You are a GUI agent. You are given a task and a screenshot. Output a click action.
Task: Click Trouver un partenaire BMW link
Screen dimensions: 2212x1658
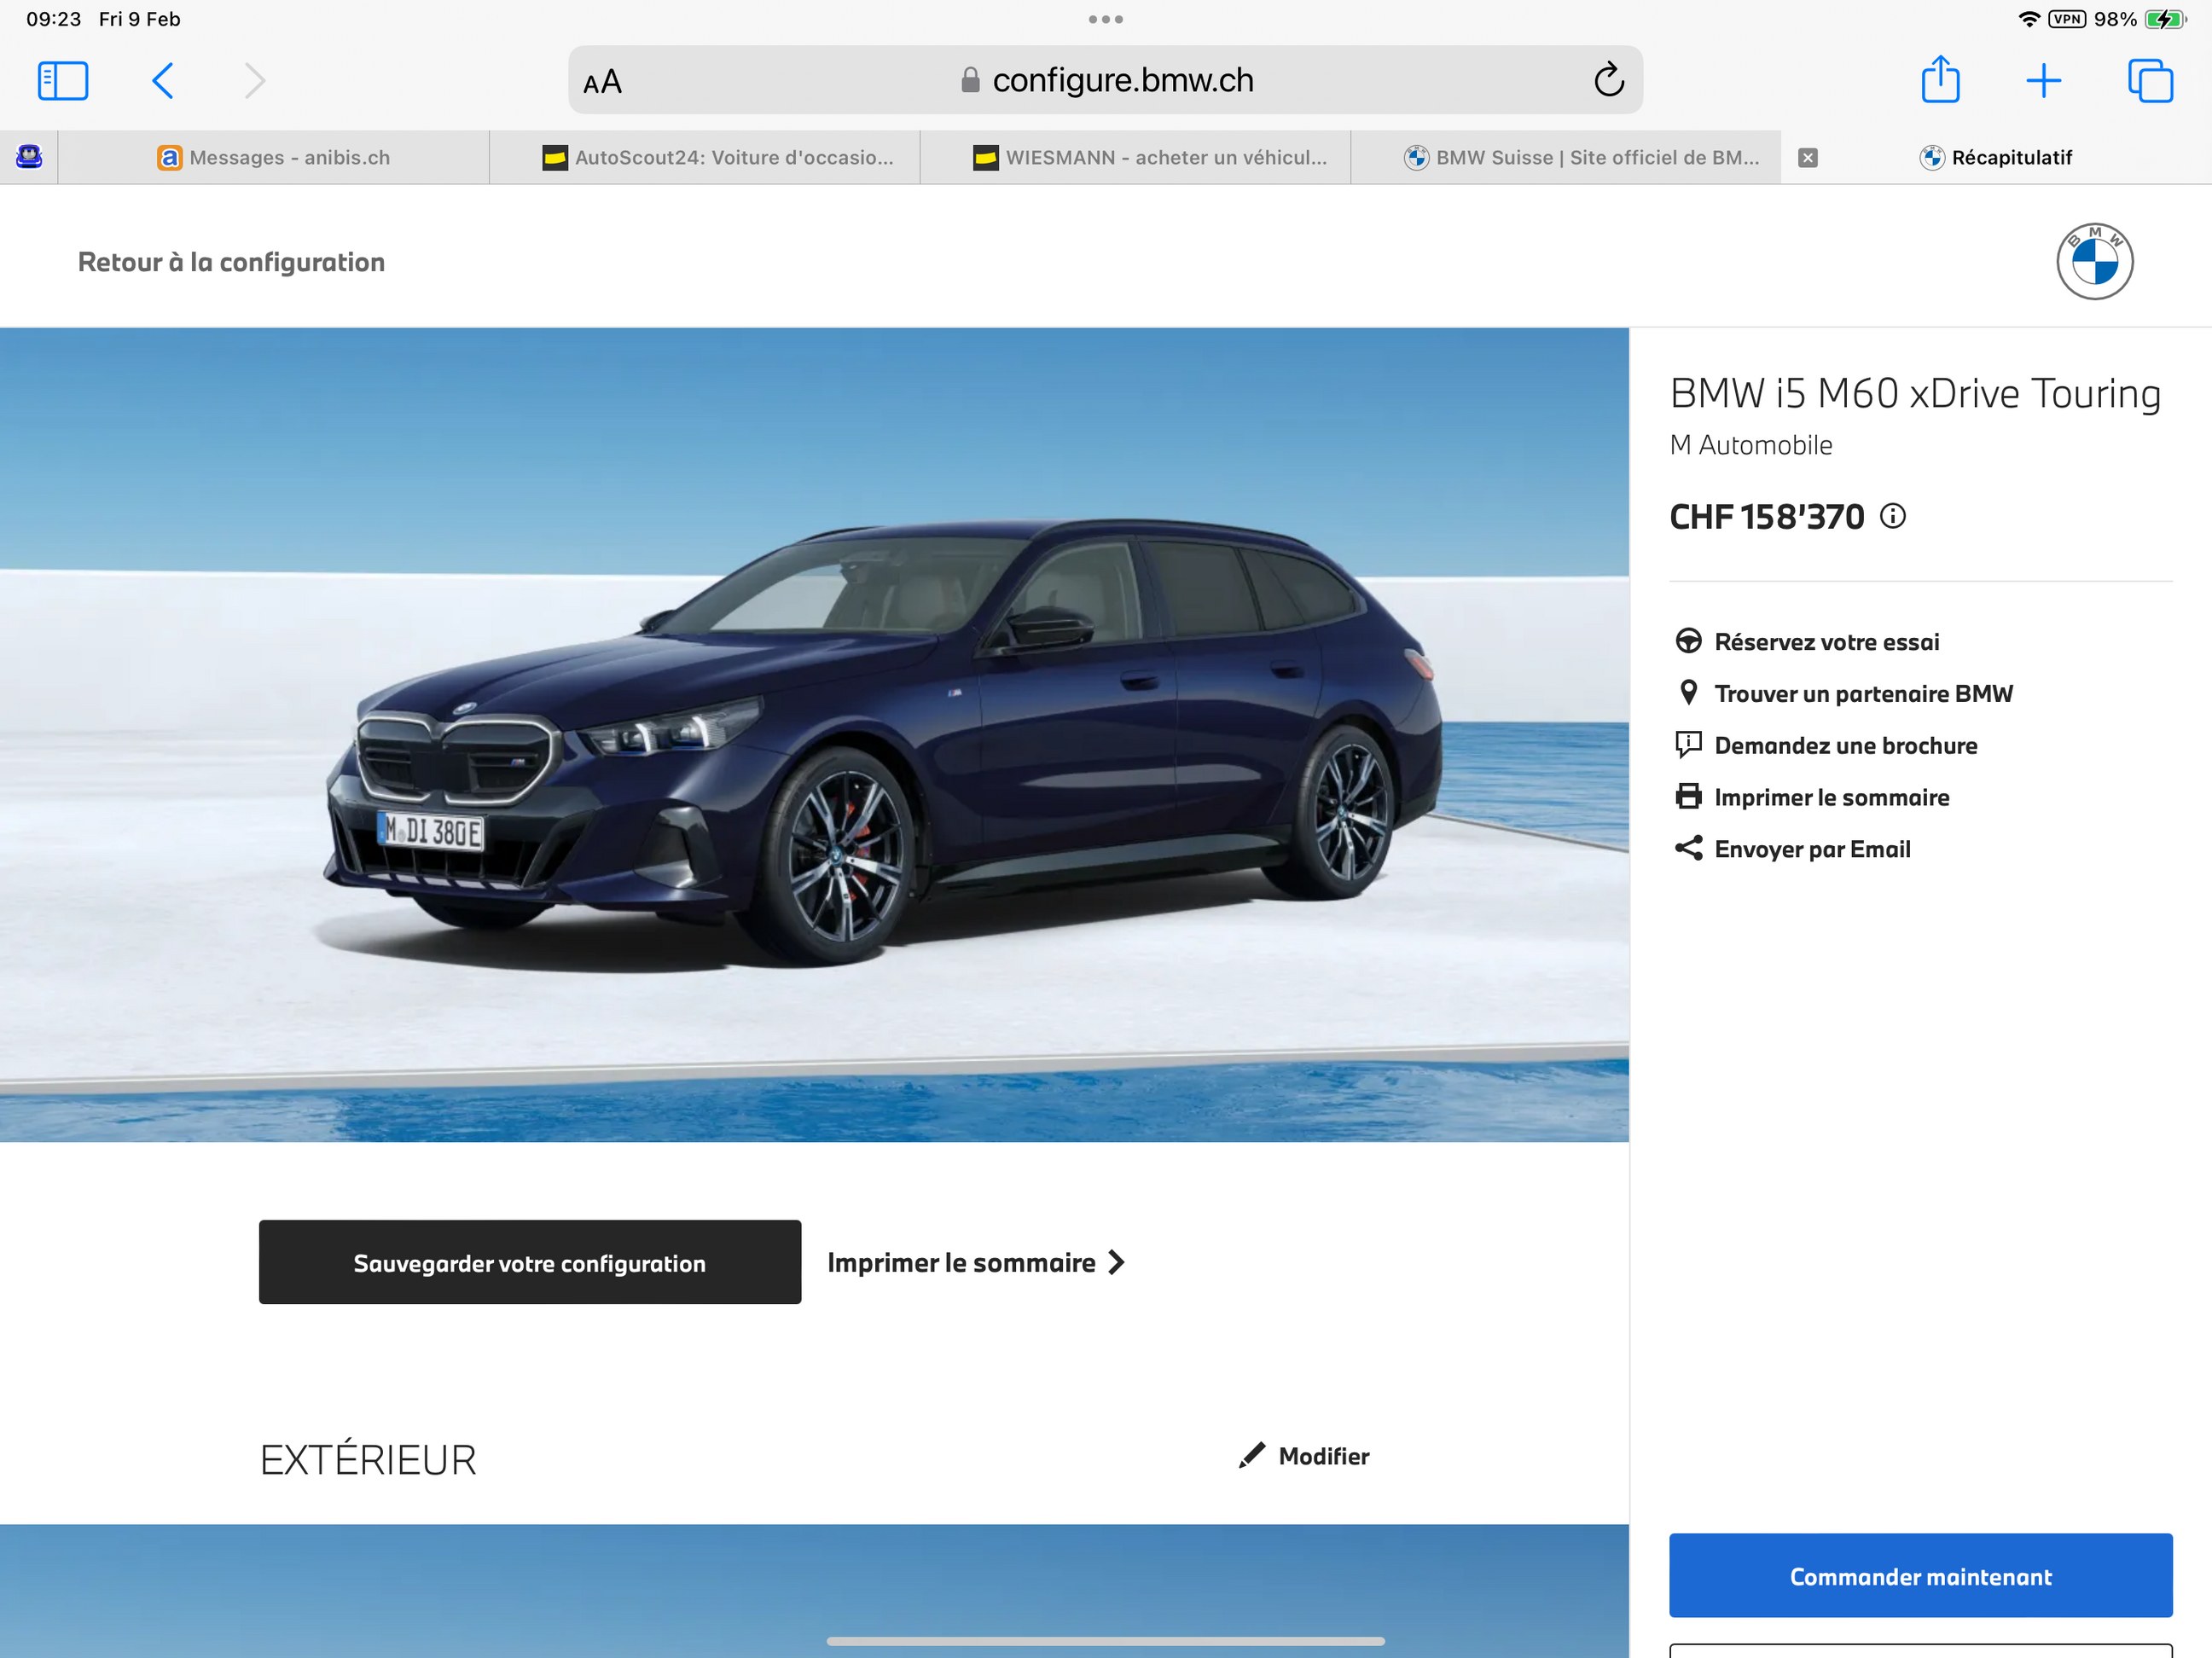(x=1863, y=693)
